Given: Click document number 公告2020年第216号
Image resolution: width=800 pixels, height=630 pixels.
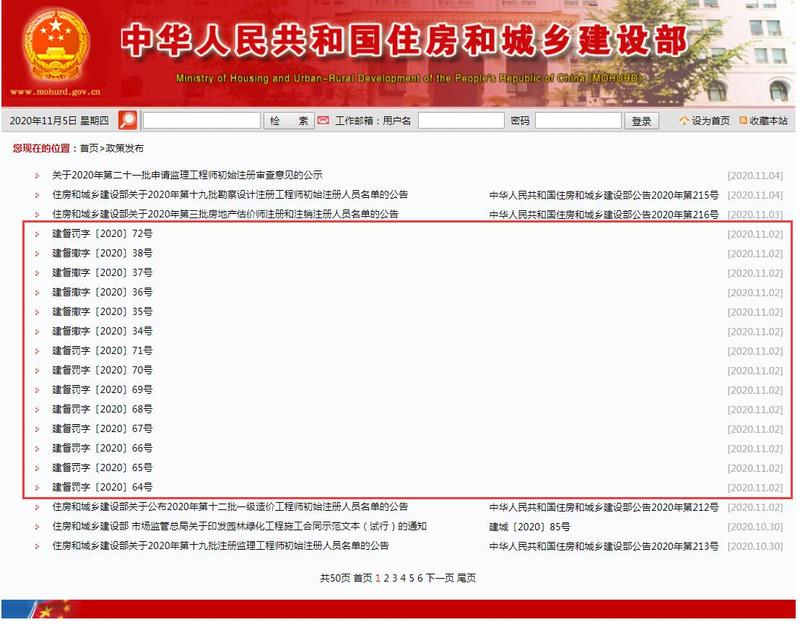Looking at the screenshot, I should point(604,214).
